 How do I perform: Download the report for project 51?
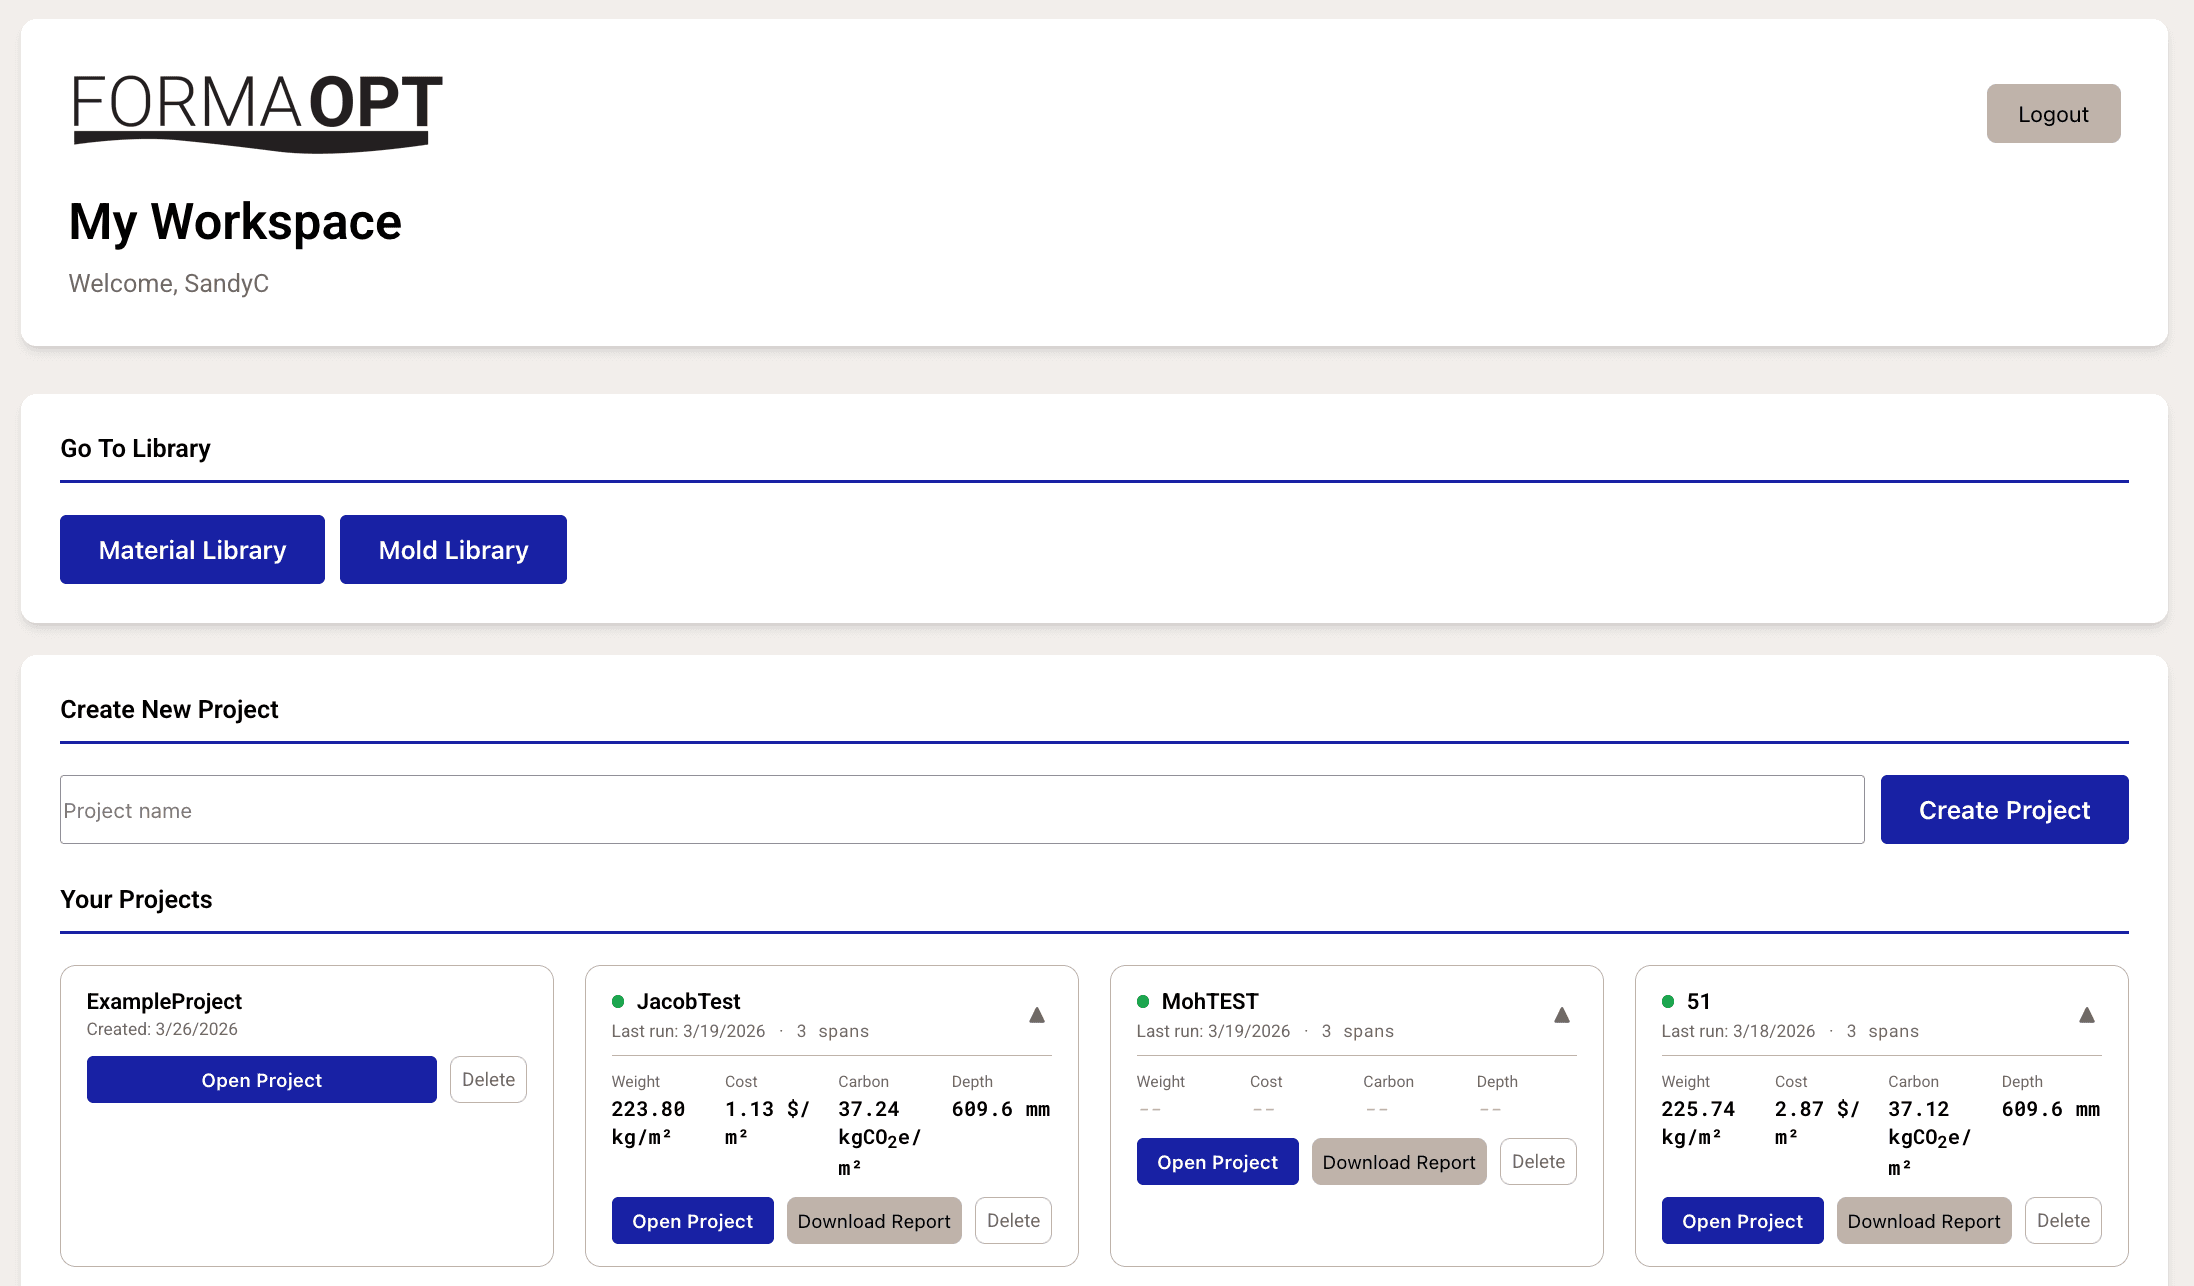[1923, 1220]
